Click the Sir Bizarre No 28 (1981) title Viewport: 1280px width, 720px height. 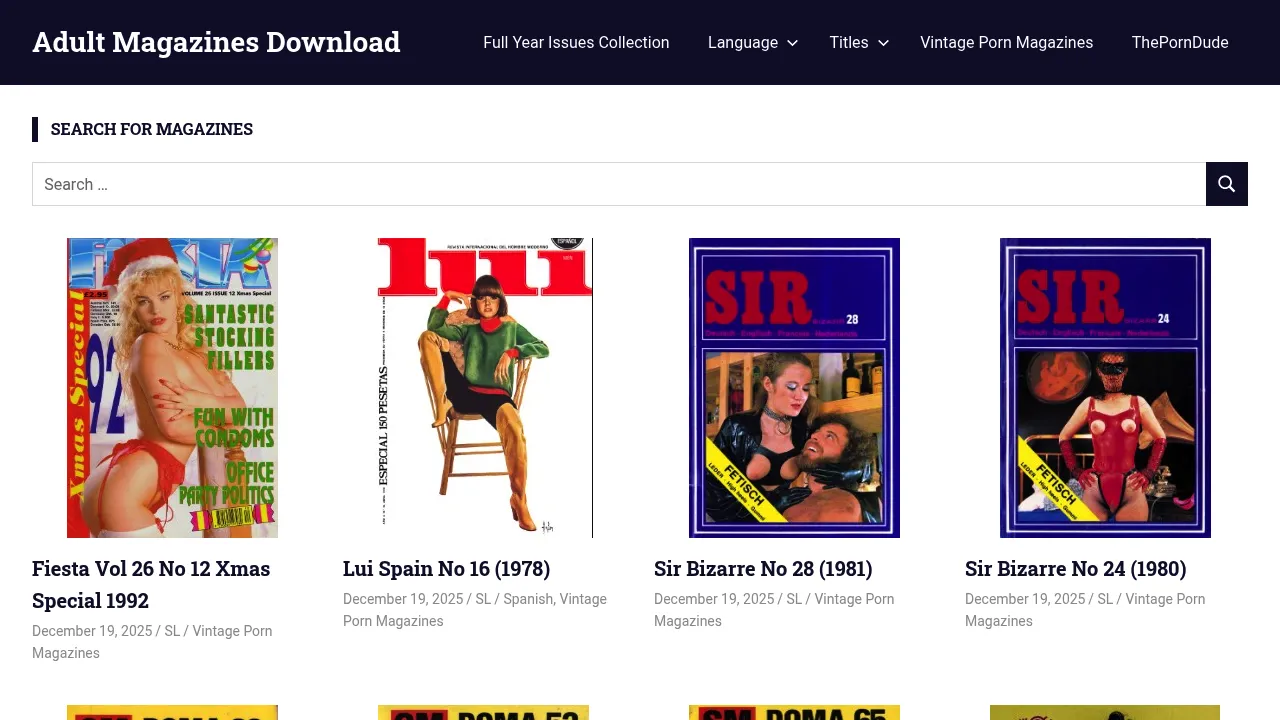[x=763, y=569]
